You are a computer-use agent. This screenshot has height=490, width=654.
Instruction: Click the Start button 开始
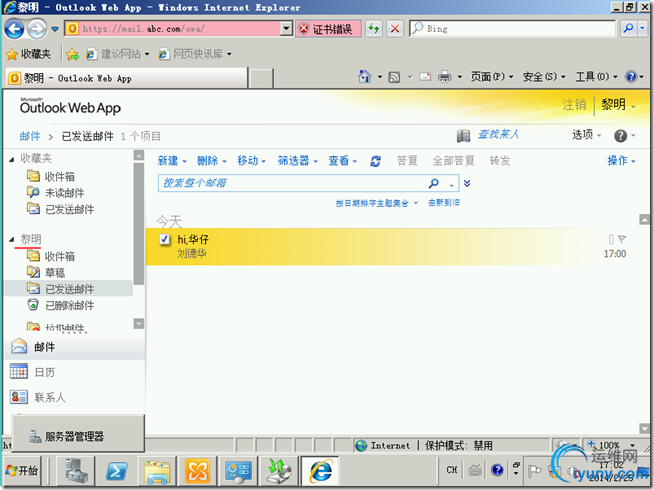click(22, 471)
